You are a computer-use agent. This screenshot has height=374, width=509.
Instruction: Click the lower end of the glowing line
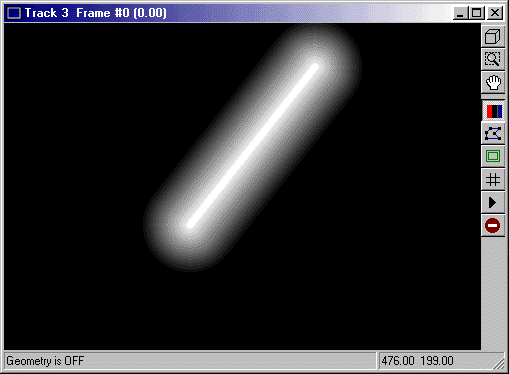191,224
